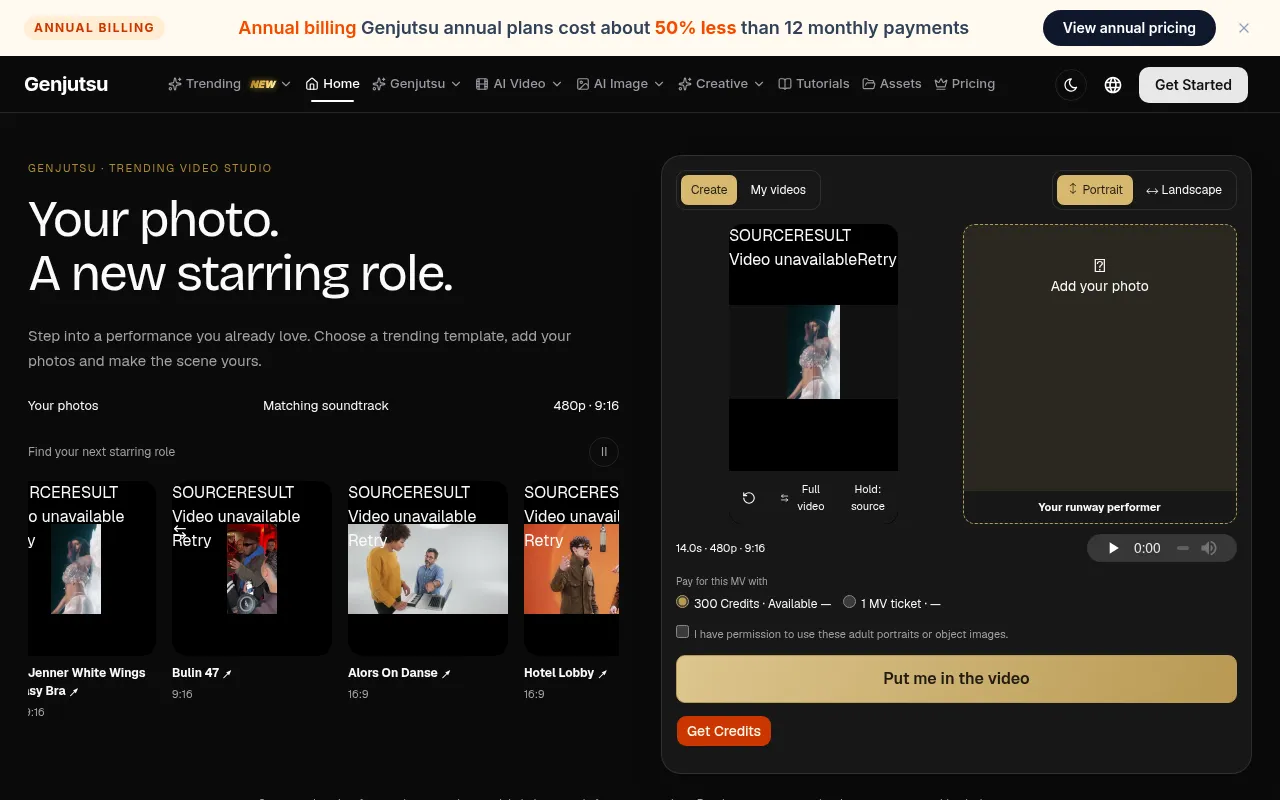Open the AI Video dropdown

coord(518,84)
